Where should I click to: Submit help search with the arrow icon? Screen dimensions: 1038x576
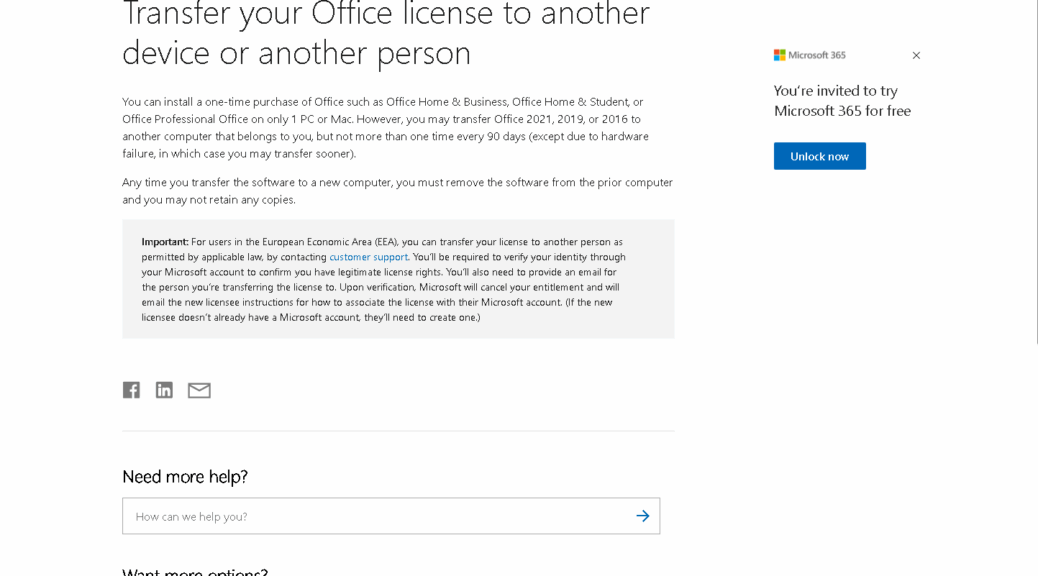(x=643, y=516)
